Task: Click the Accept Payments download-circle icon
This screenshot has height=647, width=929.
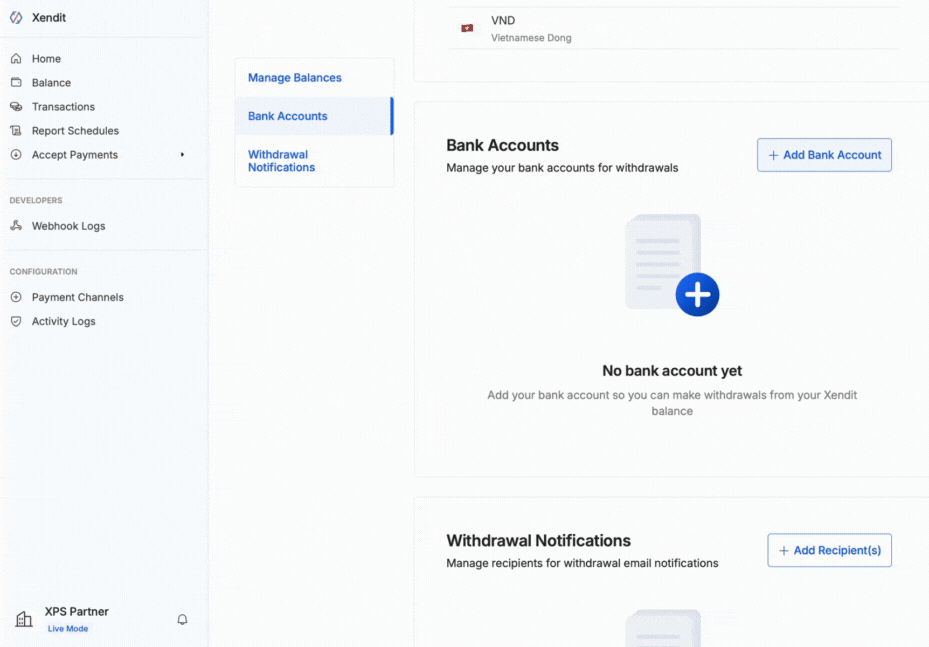Action: click(16, 155)
